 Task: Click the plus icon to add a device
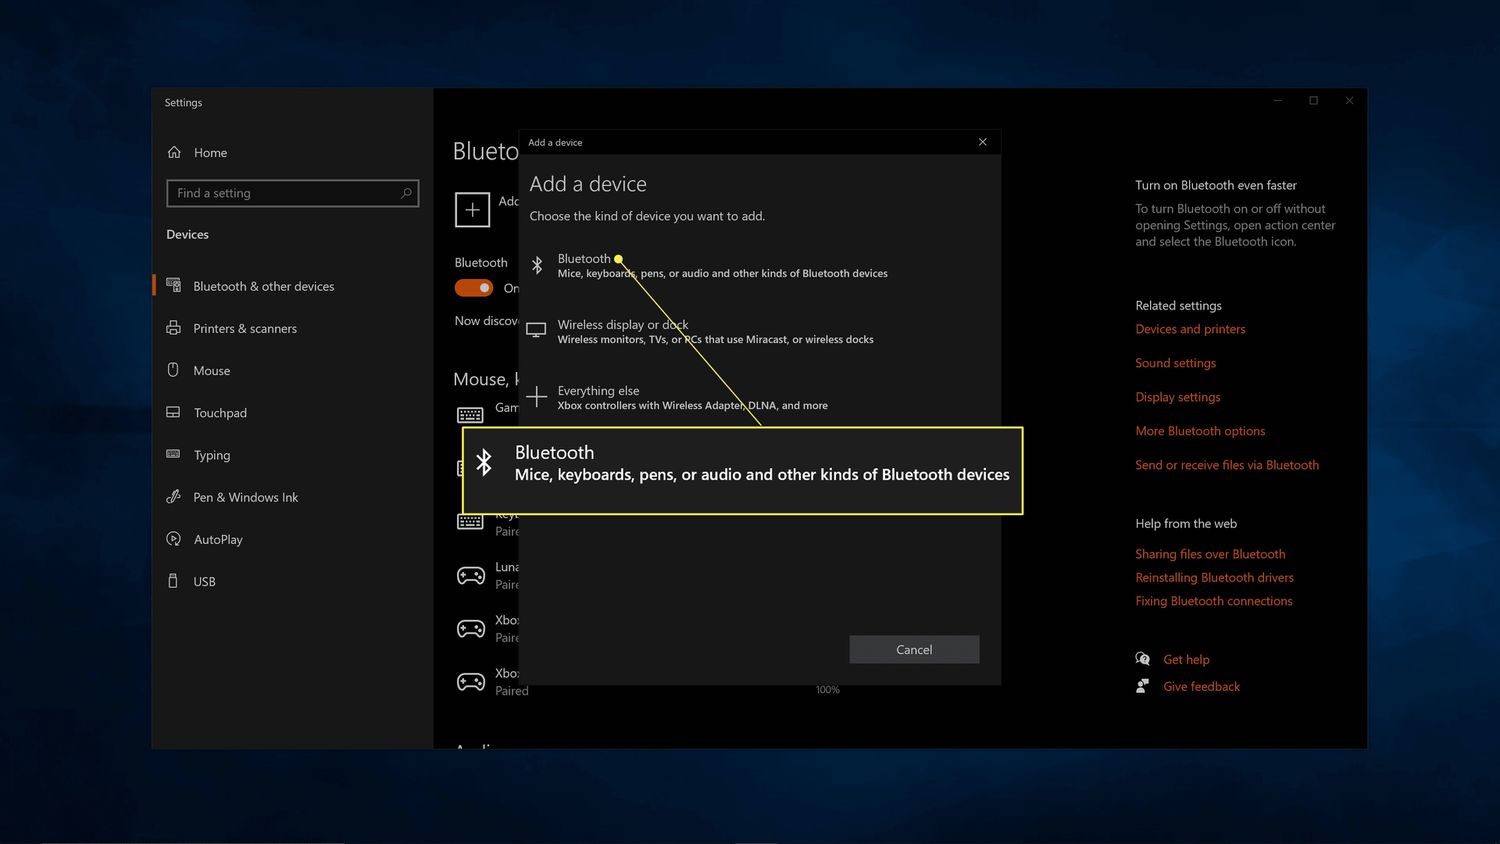pyautogui.click(x=472, y=210)
